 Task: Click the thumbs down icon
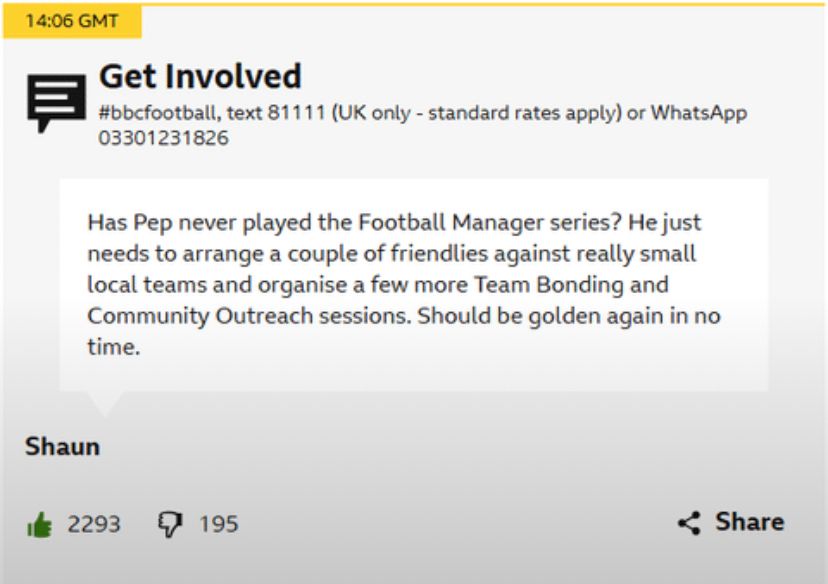[169, 524]
